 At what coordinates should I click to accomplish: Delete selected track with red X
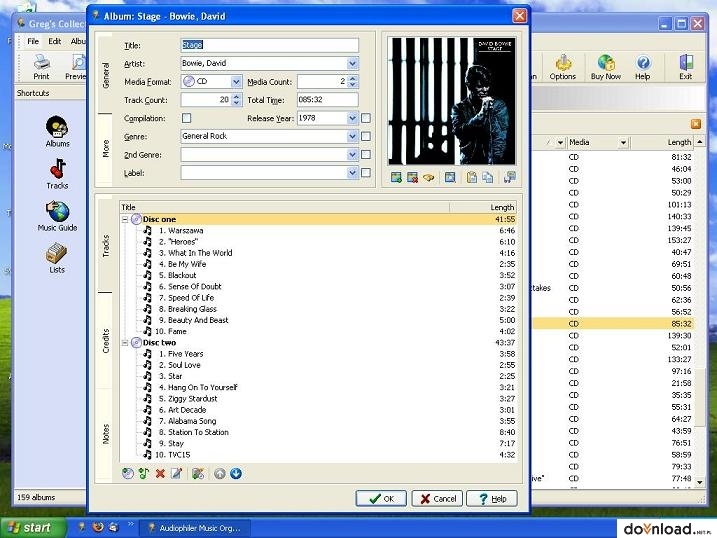click(160, 474)
